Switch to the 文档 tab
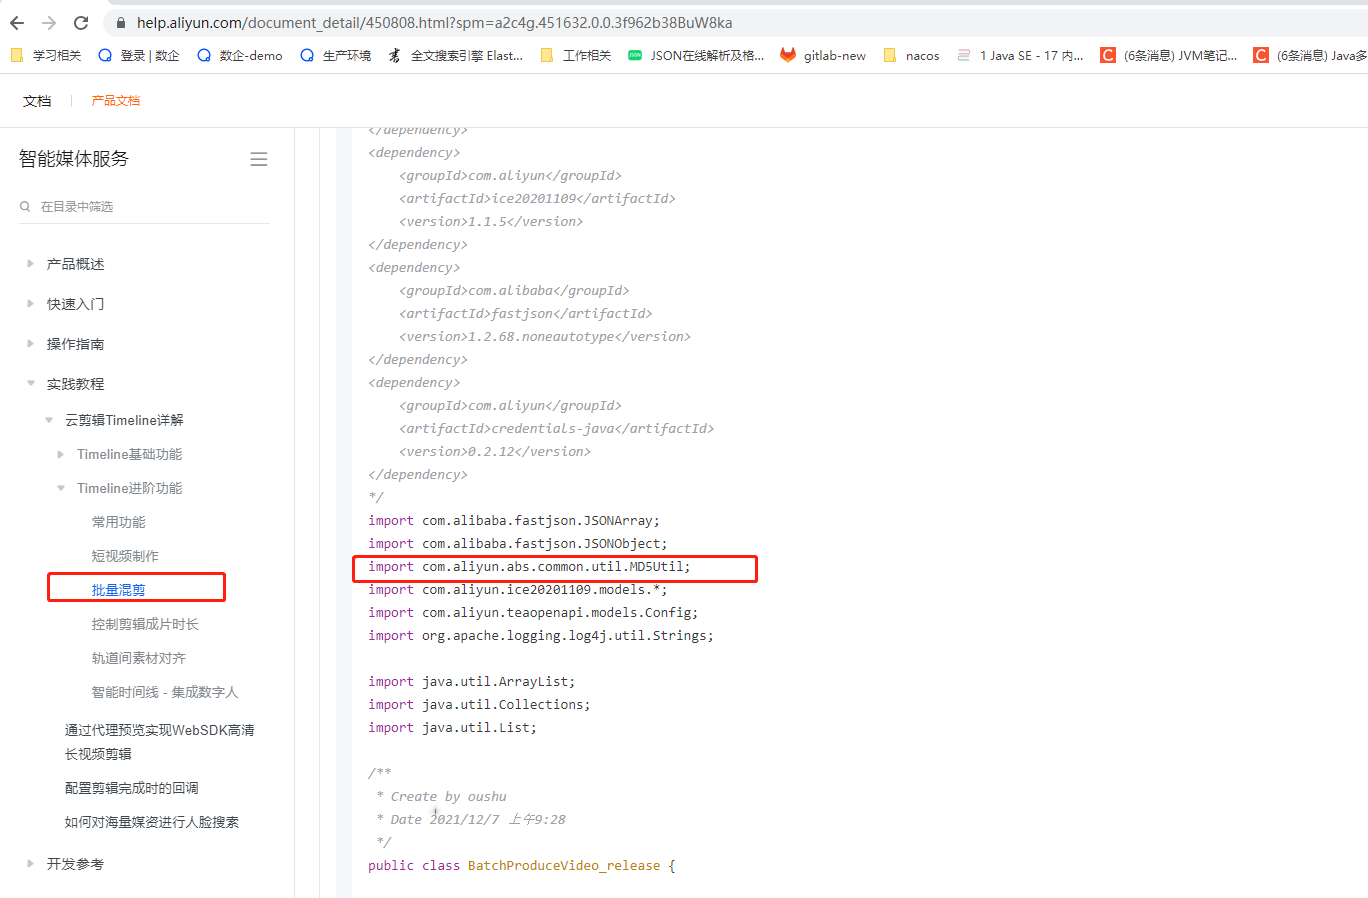The image size is (1368, 898). pyautogui.click(x=37, y=100)
